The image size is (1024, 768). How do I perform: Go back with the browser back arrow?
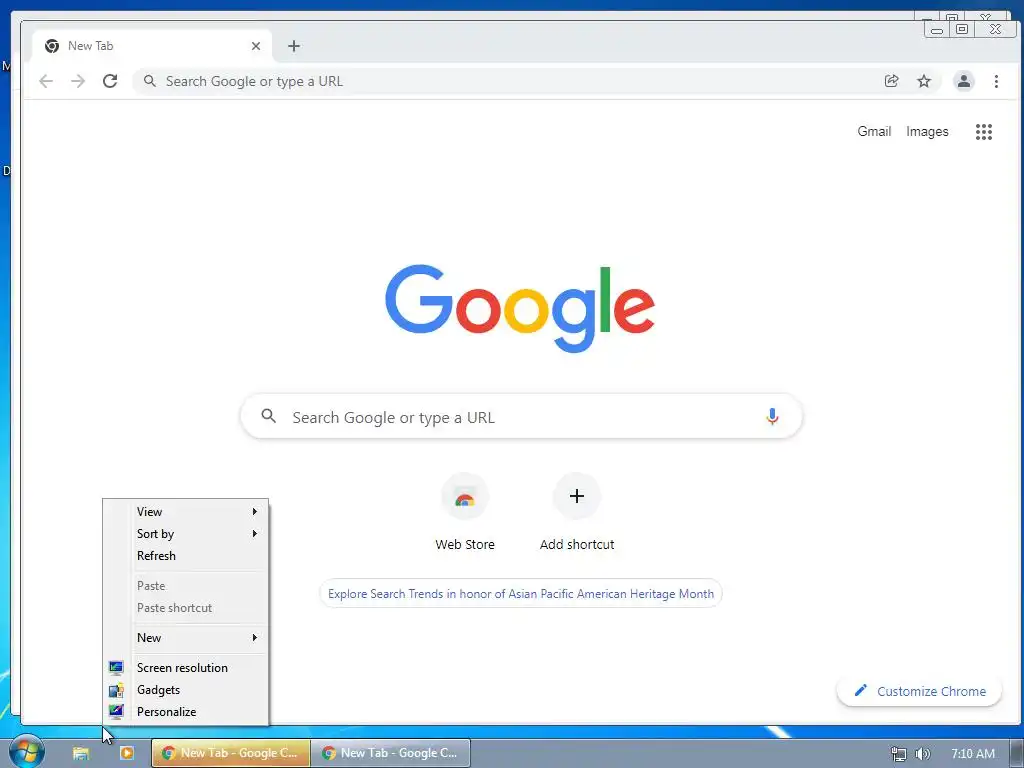point(46,81)
